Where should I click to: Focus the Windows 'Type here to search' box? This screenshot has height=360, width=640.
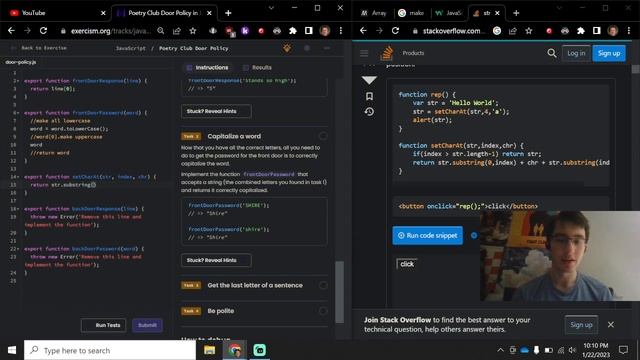coord(110,350)
